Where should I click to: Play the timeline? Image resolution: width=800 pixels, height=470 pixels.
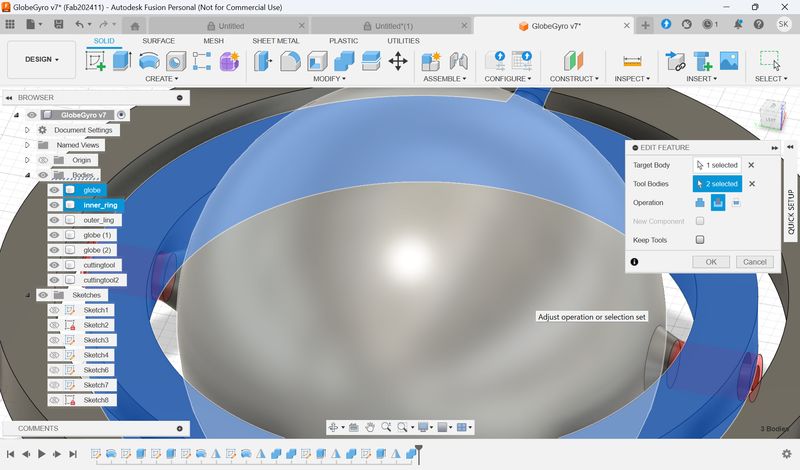click(41, 454)
